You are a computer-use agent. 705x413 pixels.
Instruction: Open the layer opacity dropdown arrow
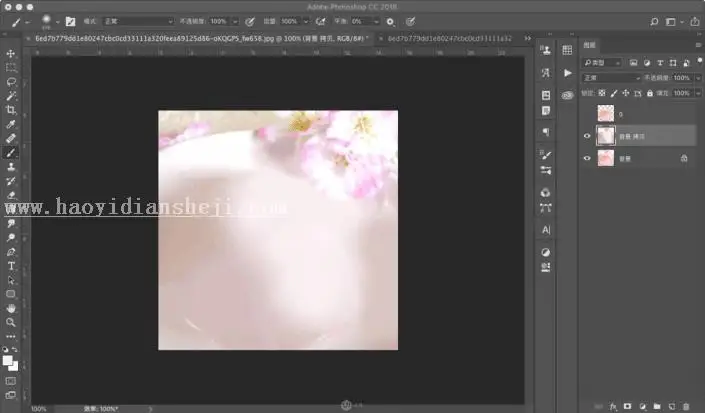point(698,78)
